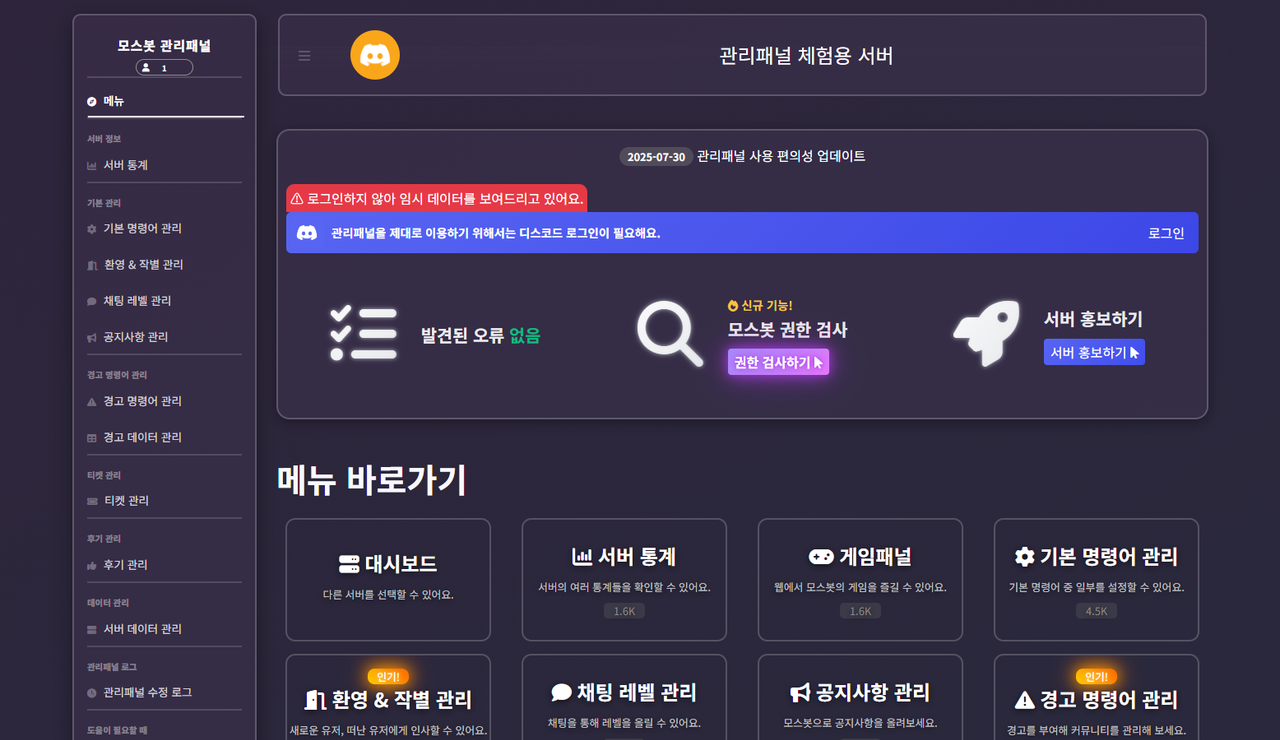Open the 경고 명령어 관리 shortcut card
The width and height of the screenshot is (1280, 740).
pos(1096,697)
